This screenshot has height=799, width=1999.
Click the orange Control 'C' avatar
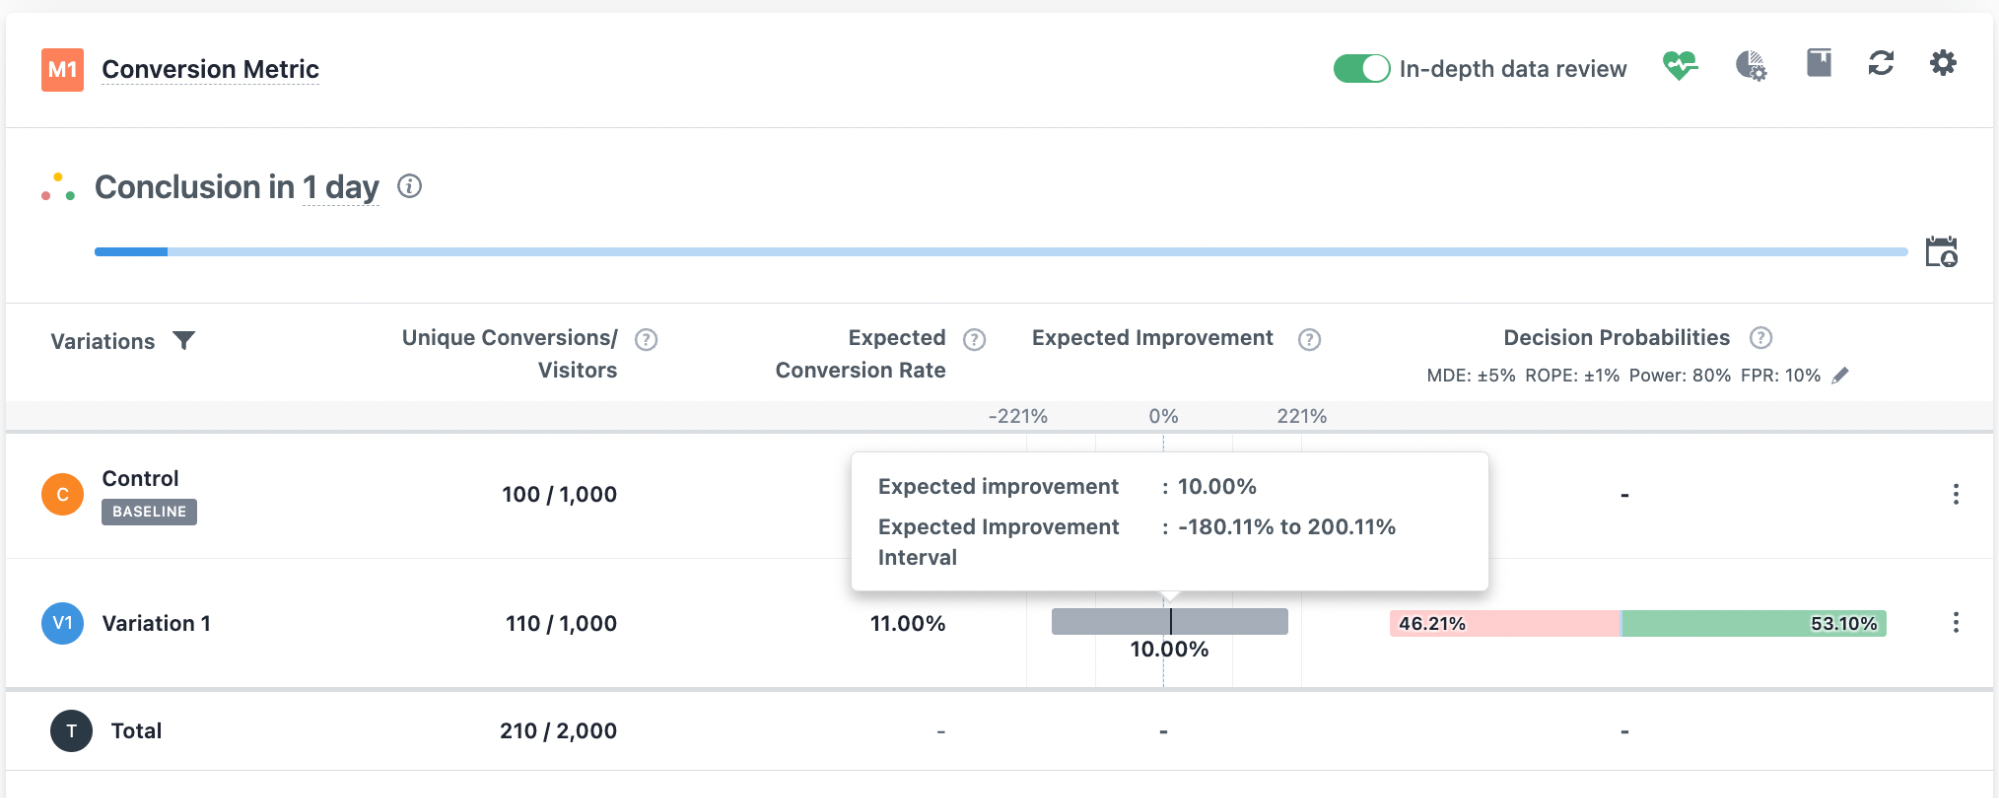point(62,494)
